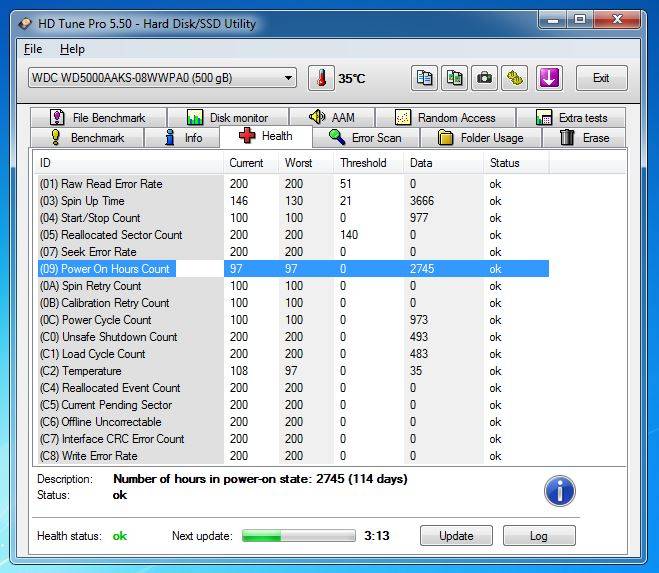Click the Worst column header

306,163
